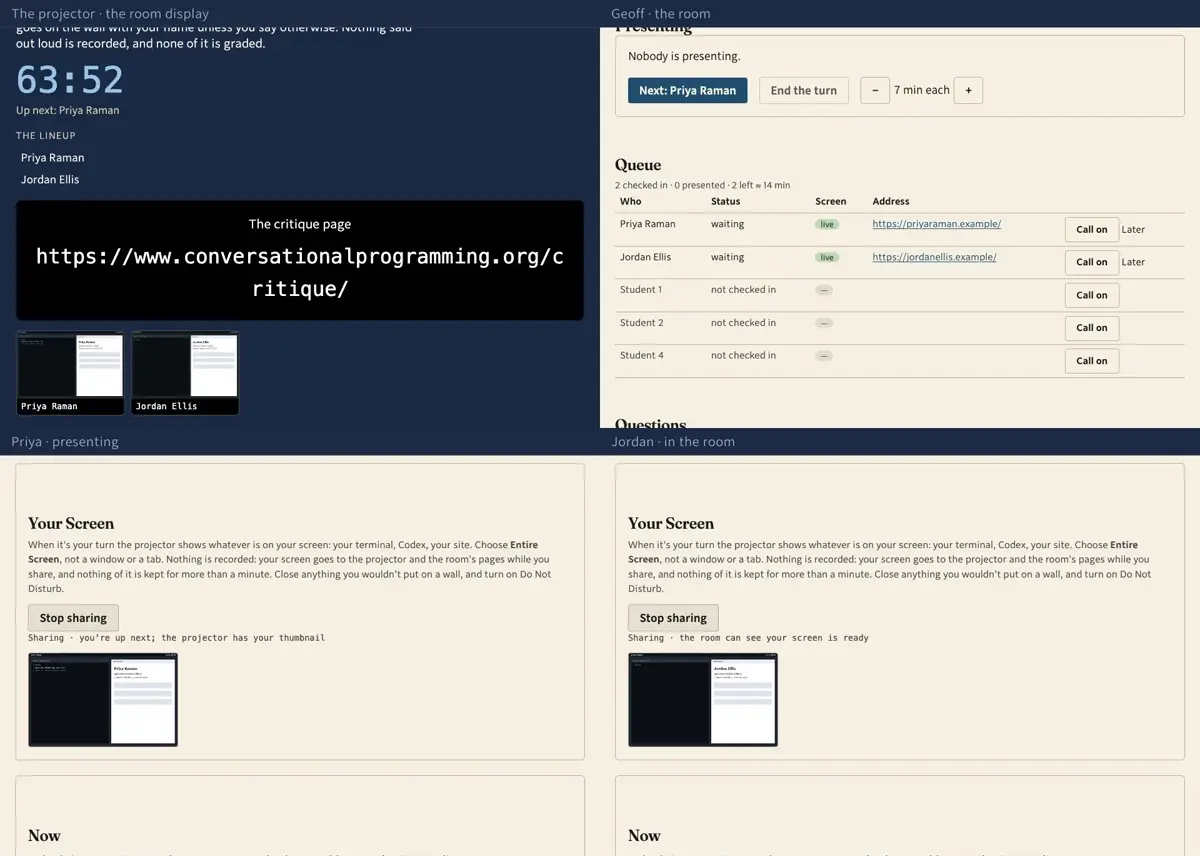Click "End the turn" in Geoff's room
The height and width of the screenshot is (856, 1200).
(x=804, y=90)
